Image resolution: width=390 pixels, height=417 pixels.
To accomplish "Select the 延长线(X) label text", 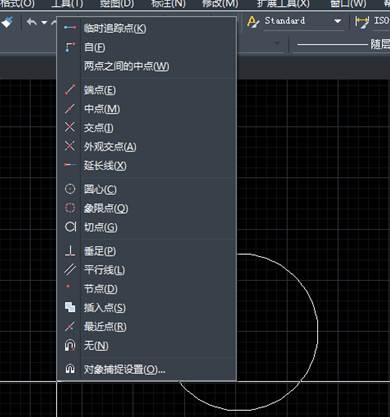I will (105, 165).
